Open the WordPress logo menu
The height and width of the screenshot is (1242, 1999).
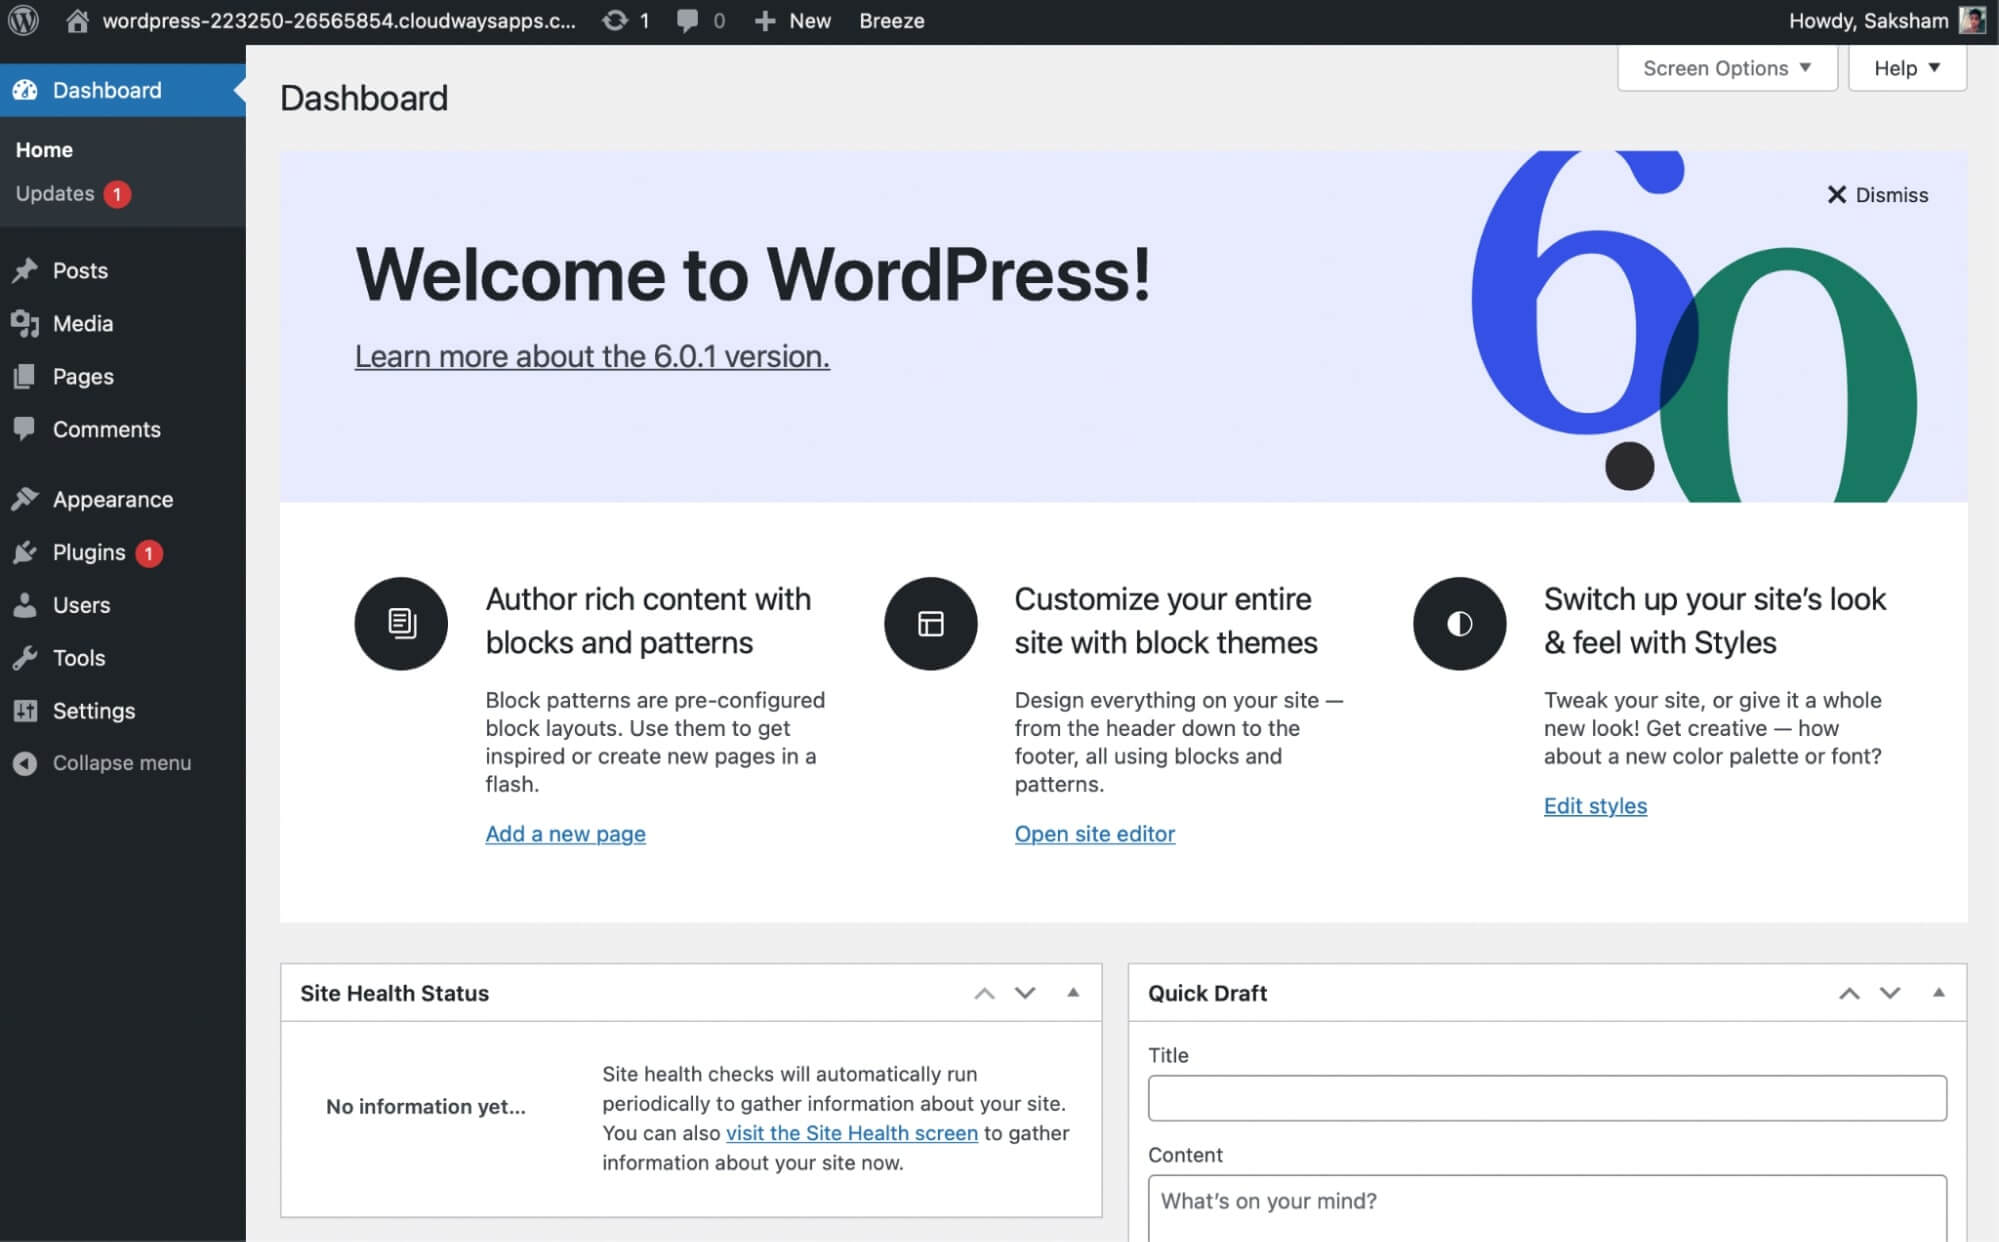(23, 20)
